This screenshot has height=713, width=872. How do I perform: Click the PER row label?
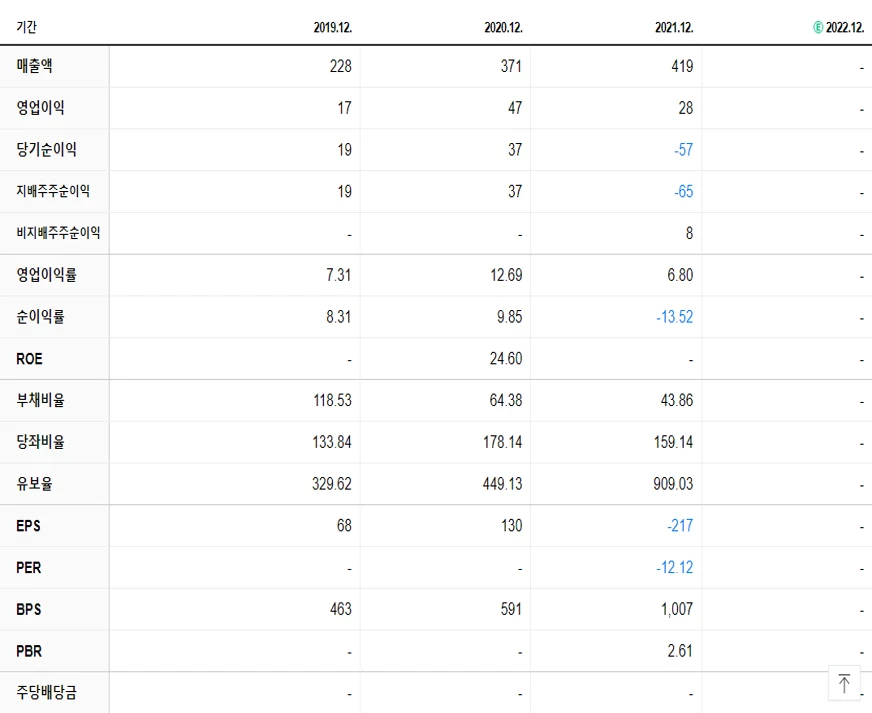(x=29, y=567)
